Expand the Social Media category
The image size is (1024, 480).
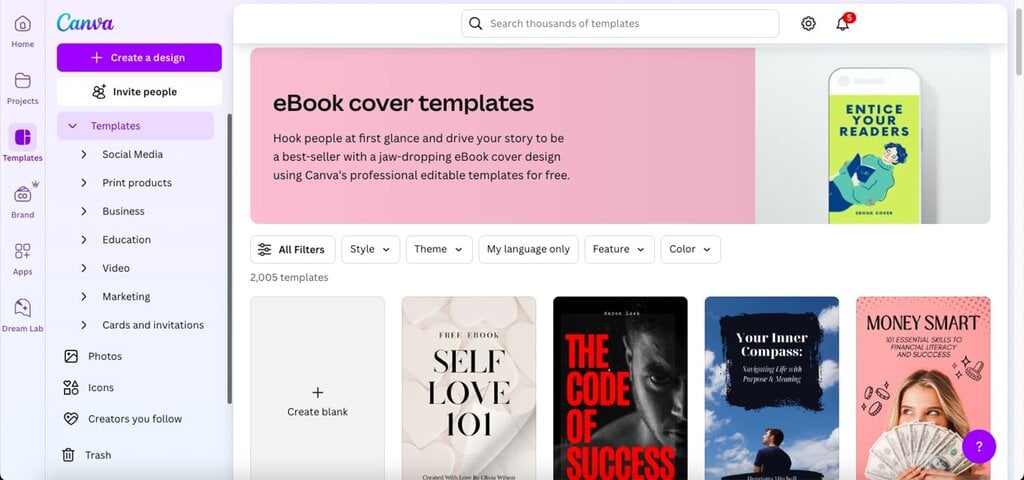84,154
